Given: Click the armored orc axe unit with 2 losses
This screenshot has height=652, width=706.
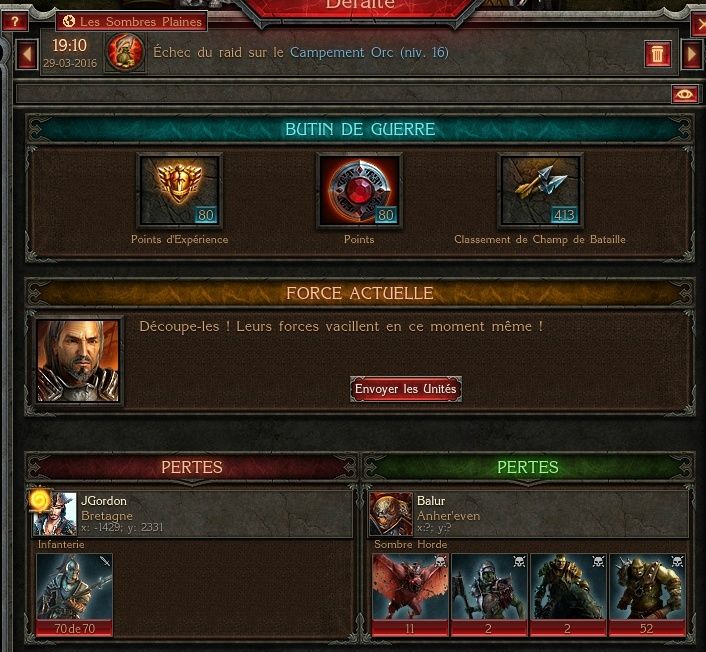Looking at the screenshot, I should 489,595.
